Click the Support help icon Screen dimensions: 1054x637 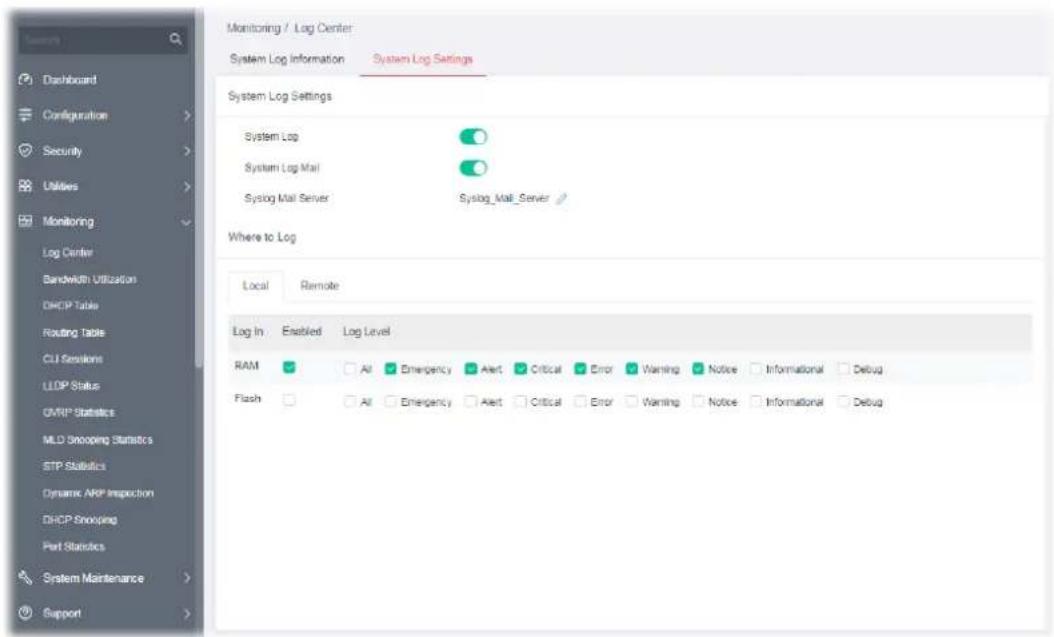tap(26, 613)
